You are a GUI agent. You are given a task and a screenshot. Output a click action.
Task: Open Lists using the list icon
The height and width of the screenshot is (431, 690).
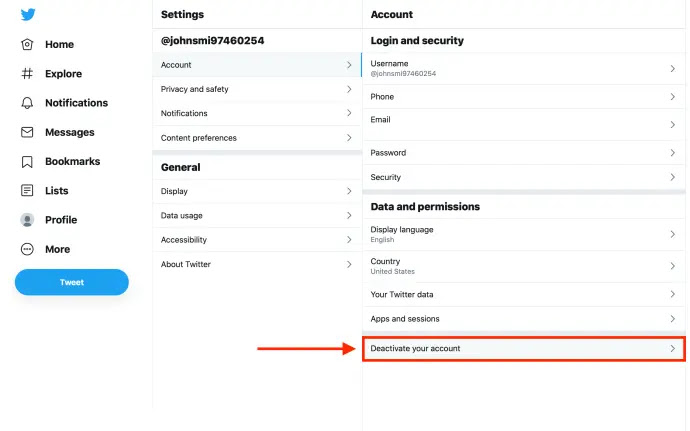tap(27, 191)
